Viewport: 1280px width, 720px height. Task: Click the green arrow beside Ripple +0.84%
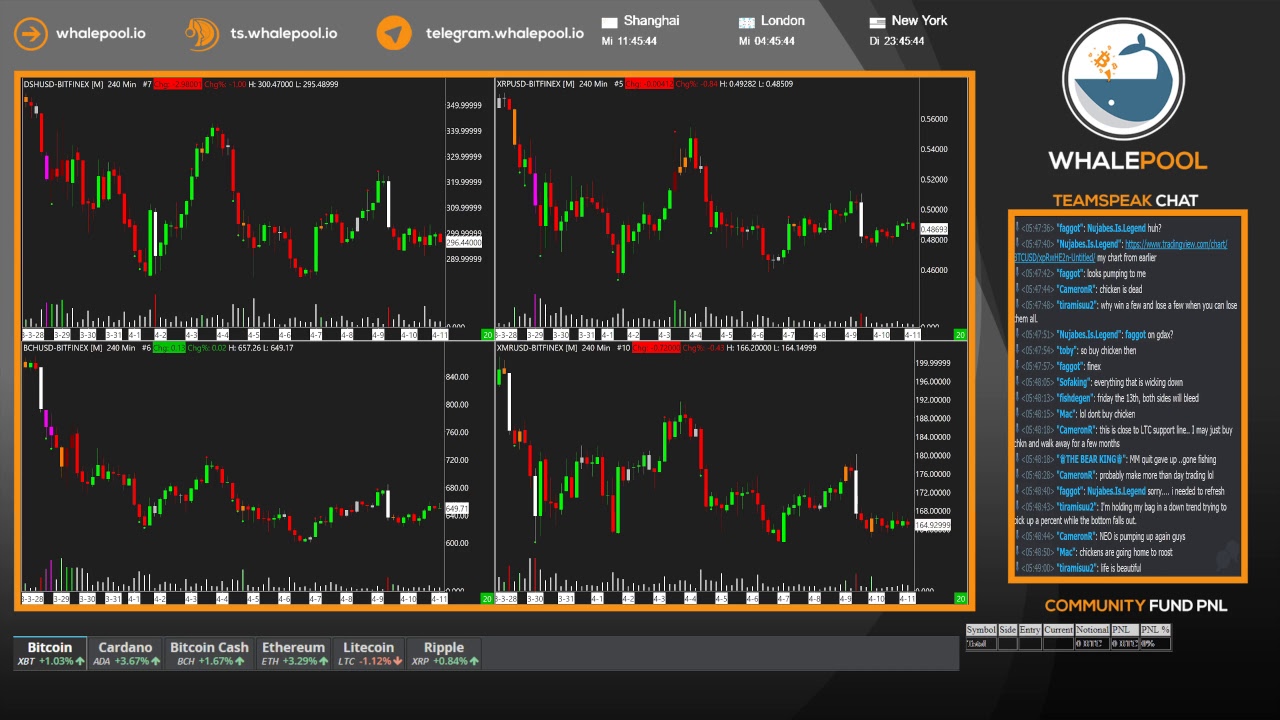474,661
